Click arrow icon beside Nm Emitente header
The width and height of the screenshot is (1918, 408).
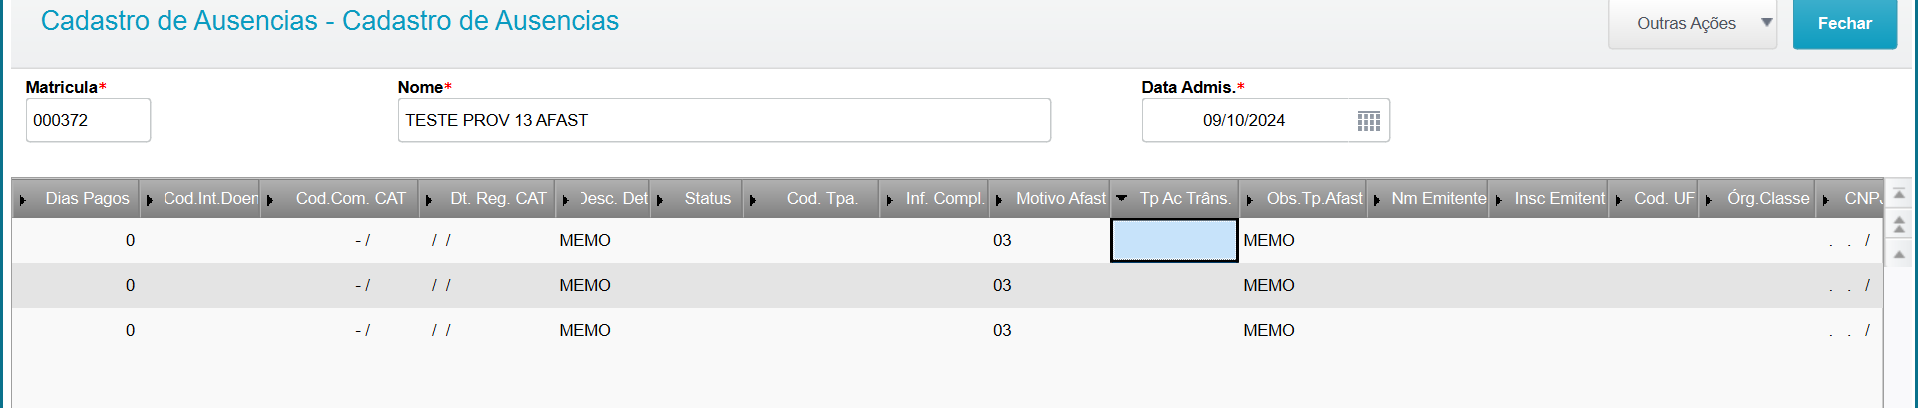tap(1377, 200)
